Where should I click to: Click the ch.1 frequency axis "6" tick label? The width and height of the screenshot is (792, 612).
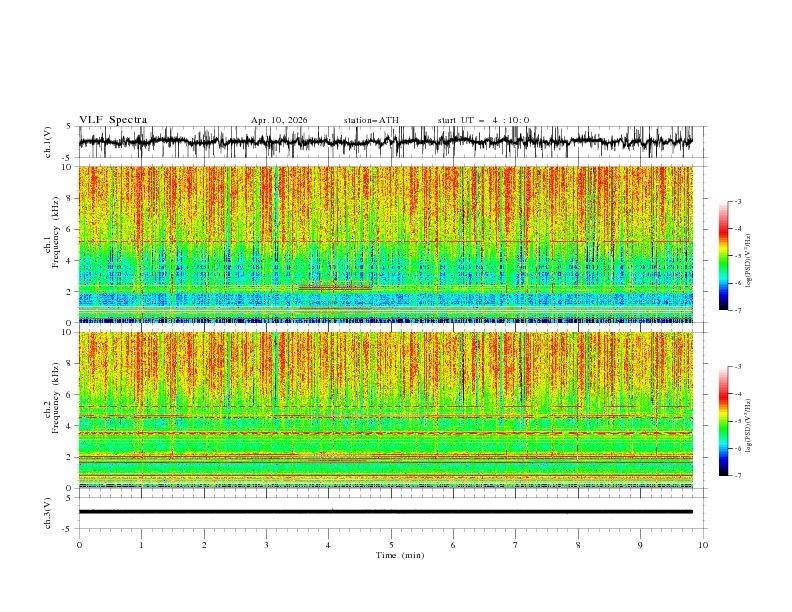pyautogui.click(x=70, y=229)
